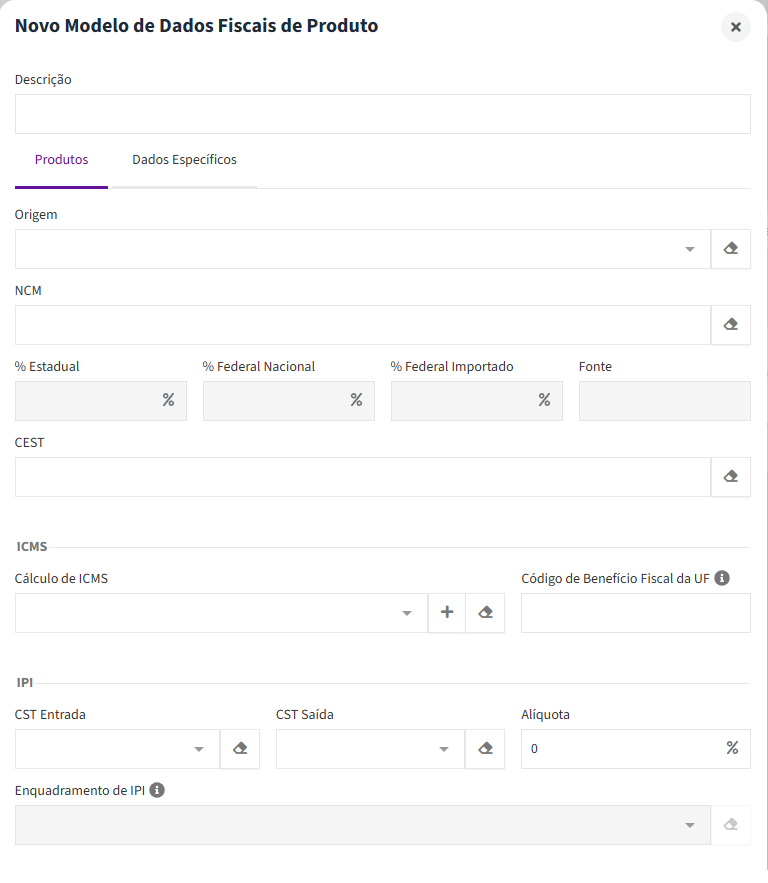Open the CST Saída dropdown

pyautogui.click(x=370, y=749)
